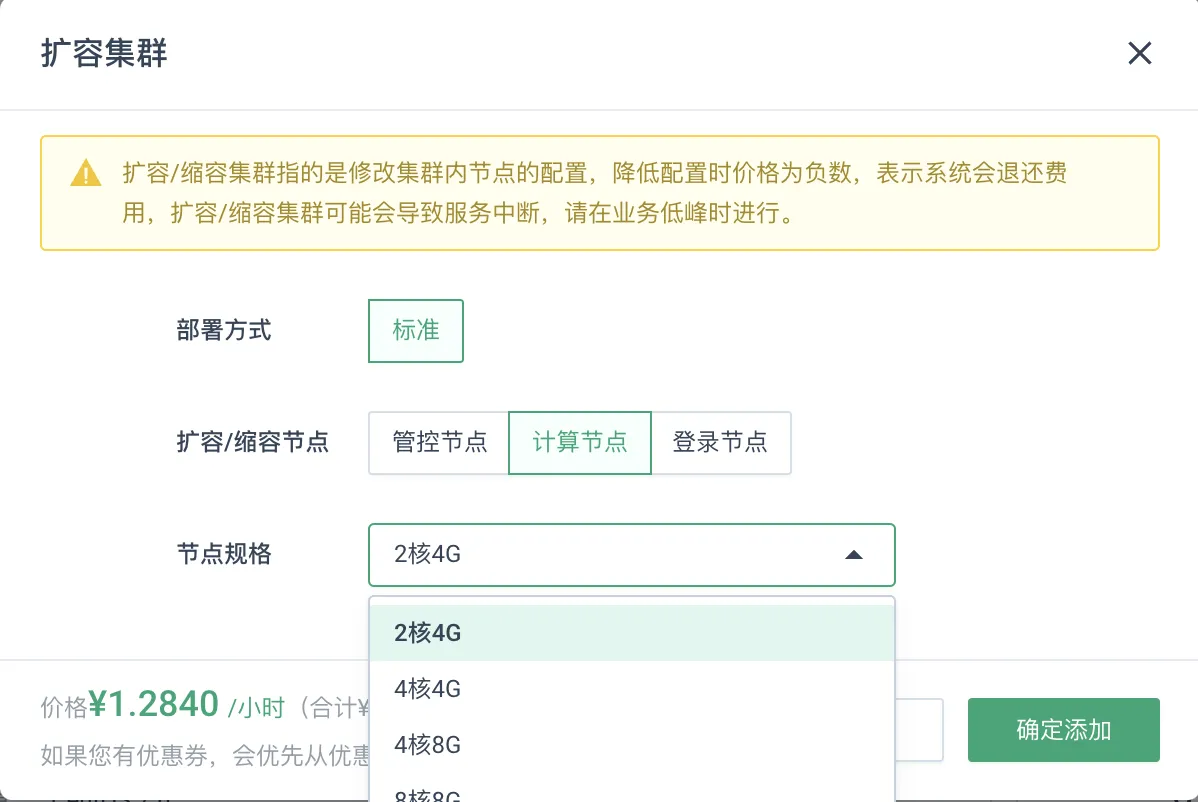
Task: Select the 标准 deployment mode
Action: (416, 331)
